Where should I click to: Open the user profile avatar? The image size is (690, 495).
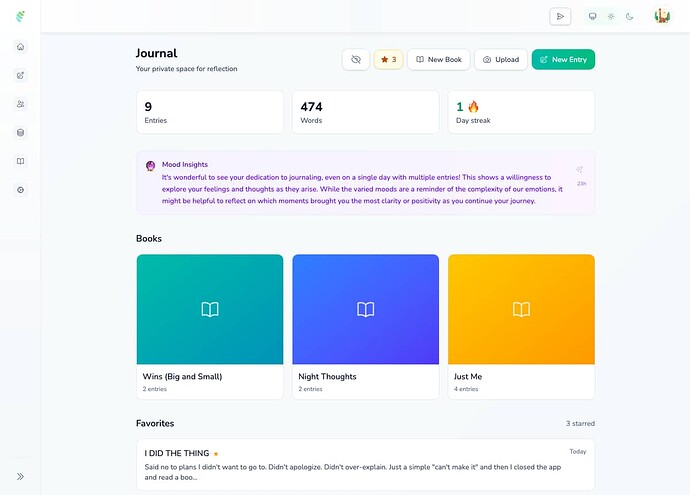pyautogui.click(x=662, y=16)
